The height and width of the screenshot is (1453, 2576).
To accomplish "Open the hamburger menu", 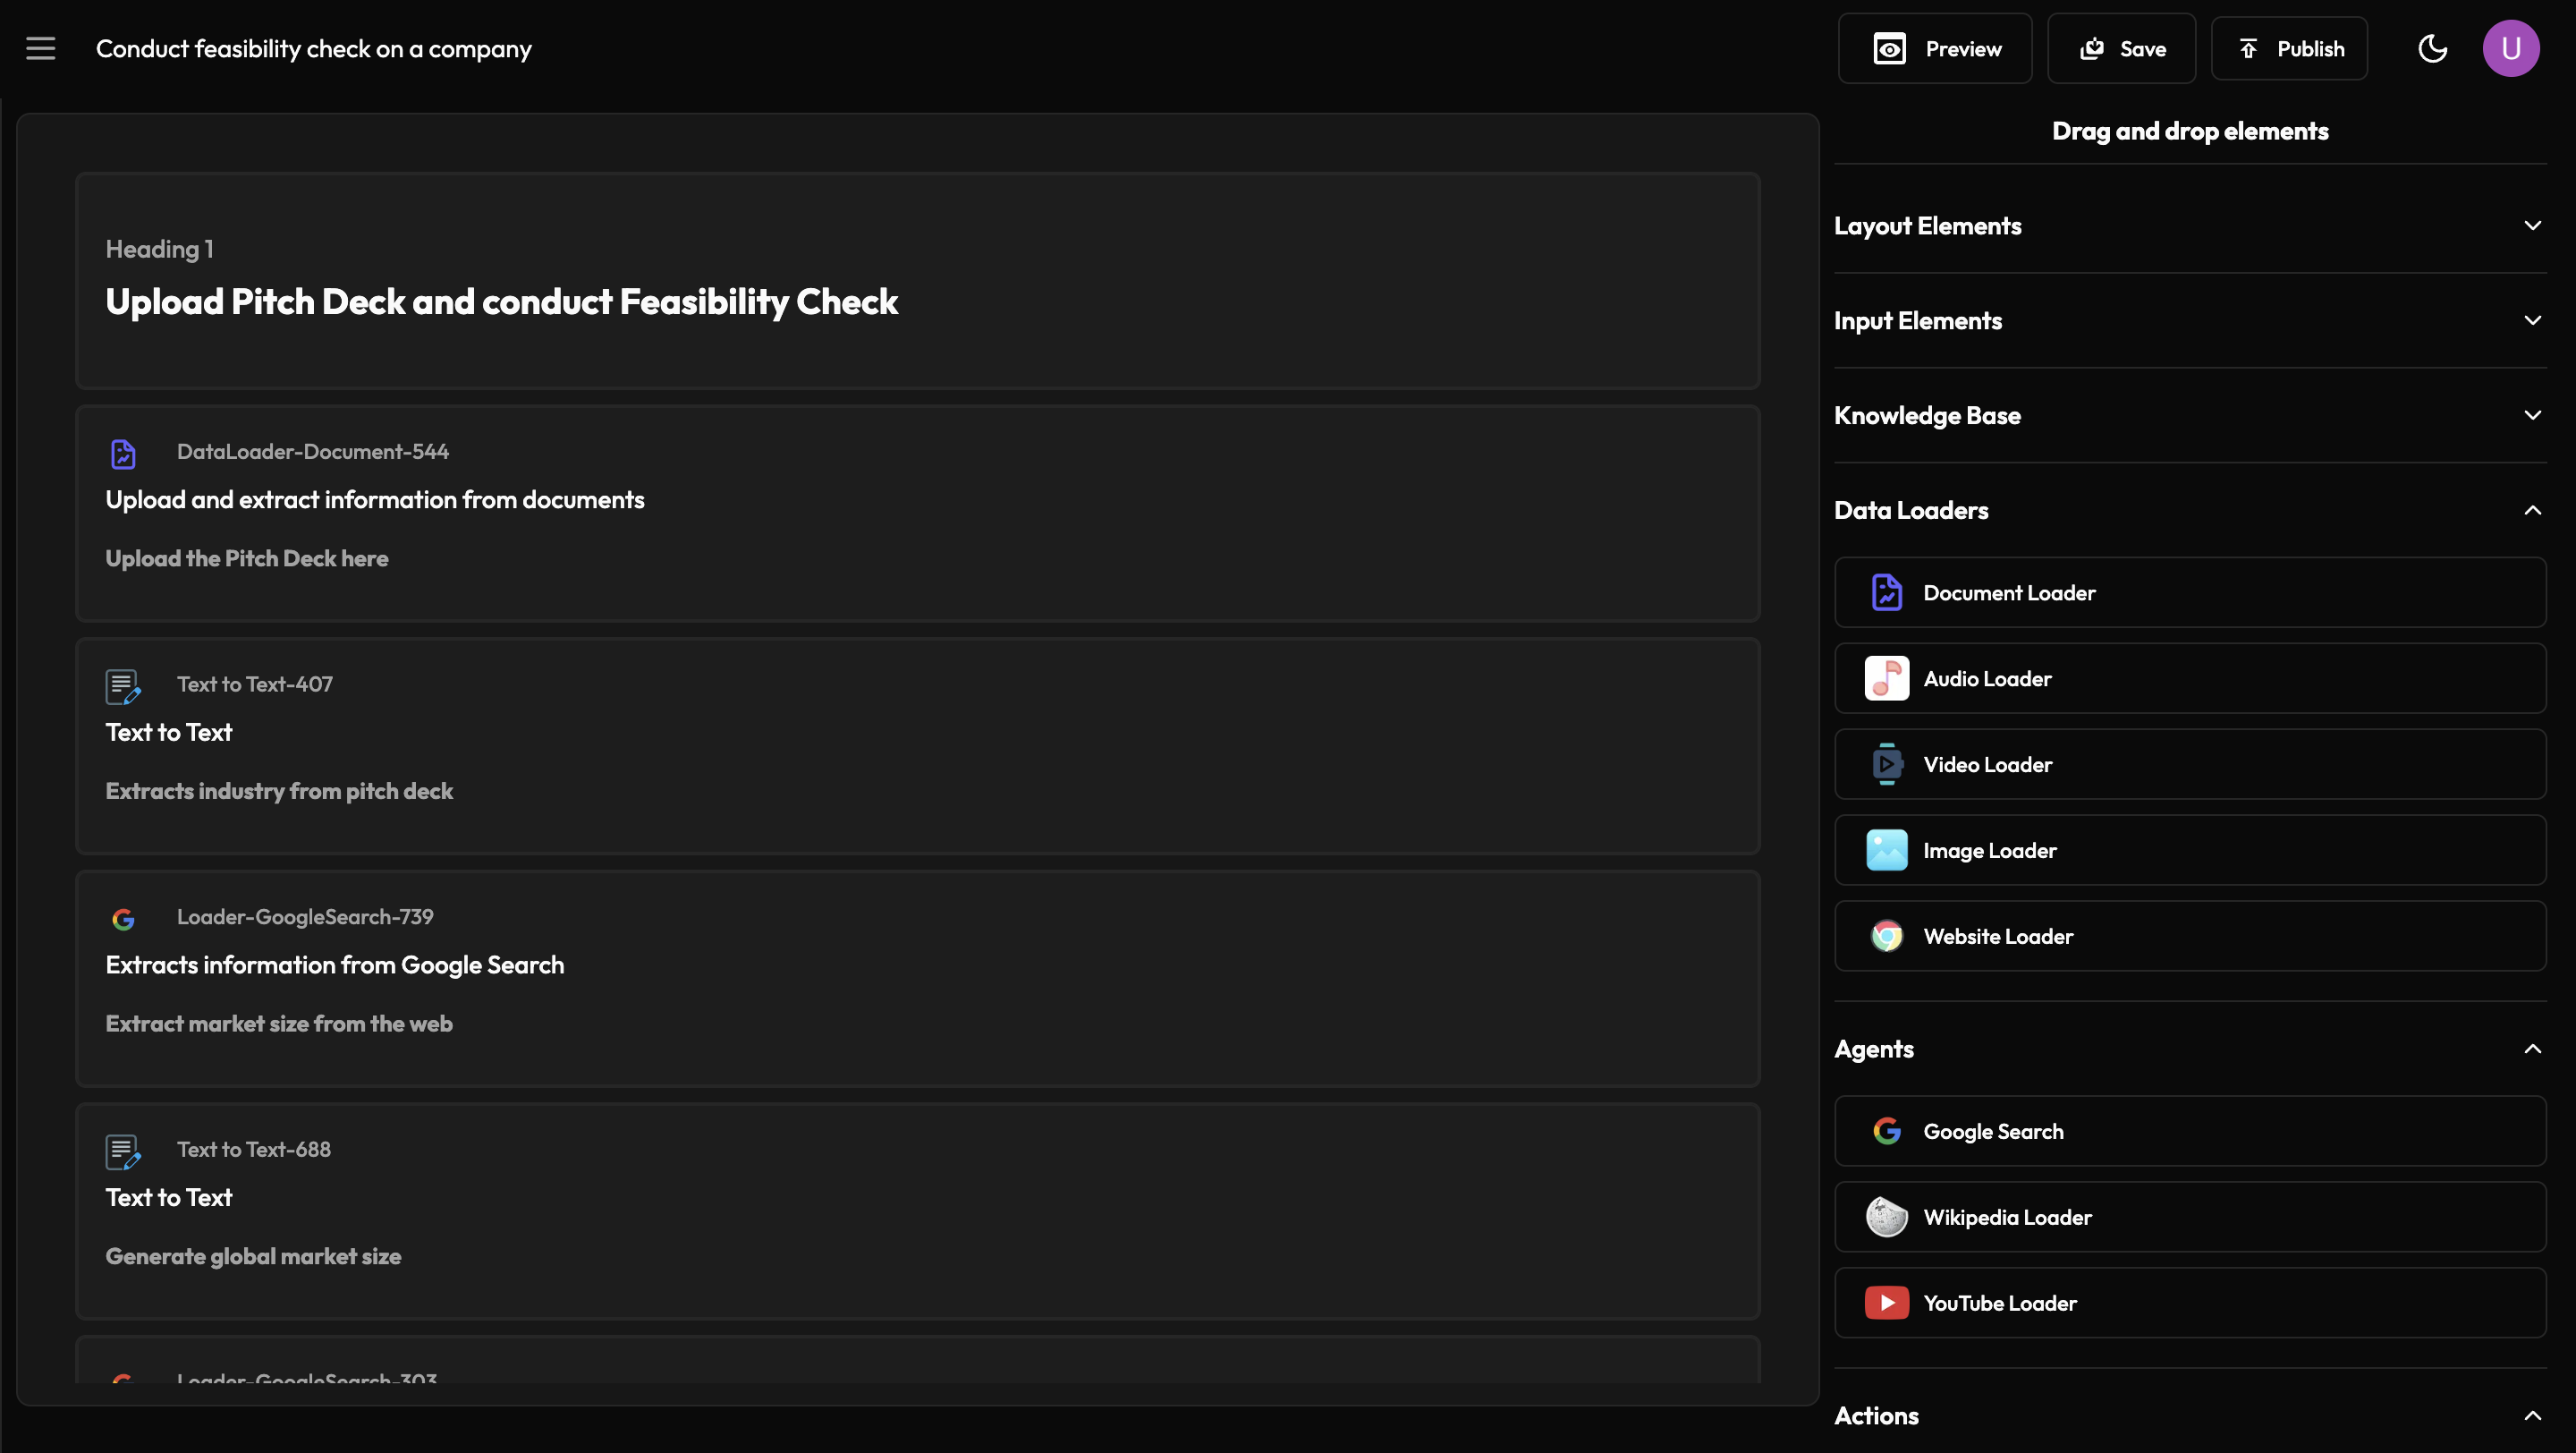I will (x=41, y=48).
